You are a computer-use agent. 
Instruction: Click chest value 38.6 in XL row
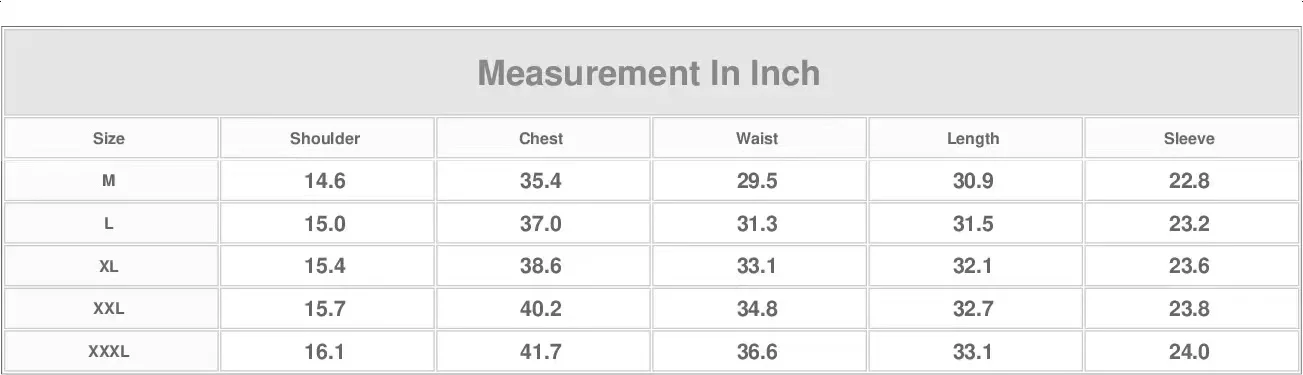point(541,267)
